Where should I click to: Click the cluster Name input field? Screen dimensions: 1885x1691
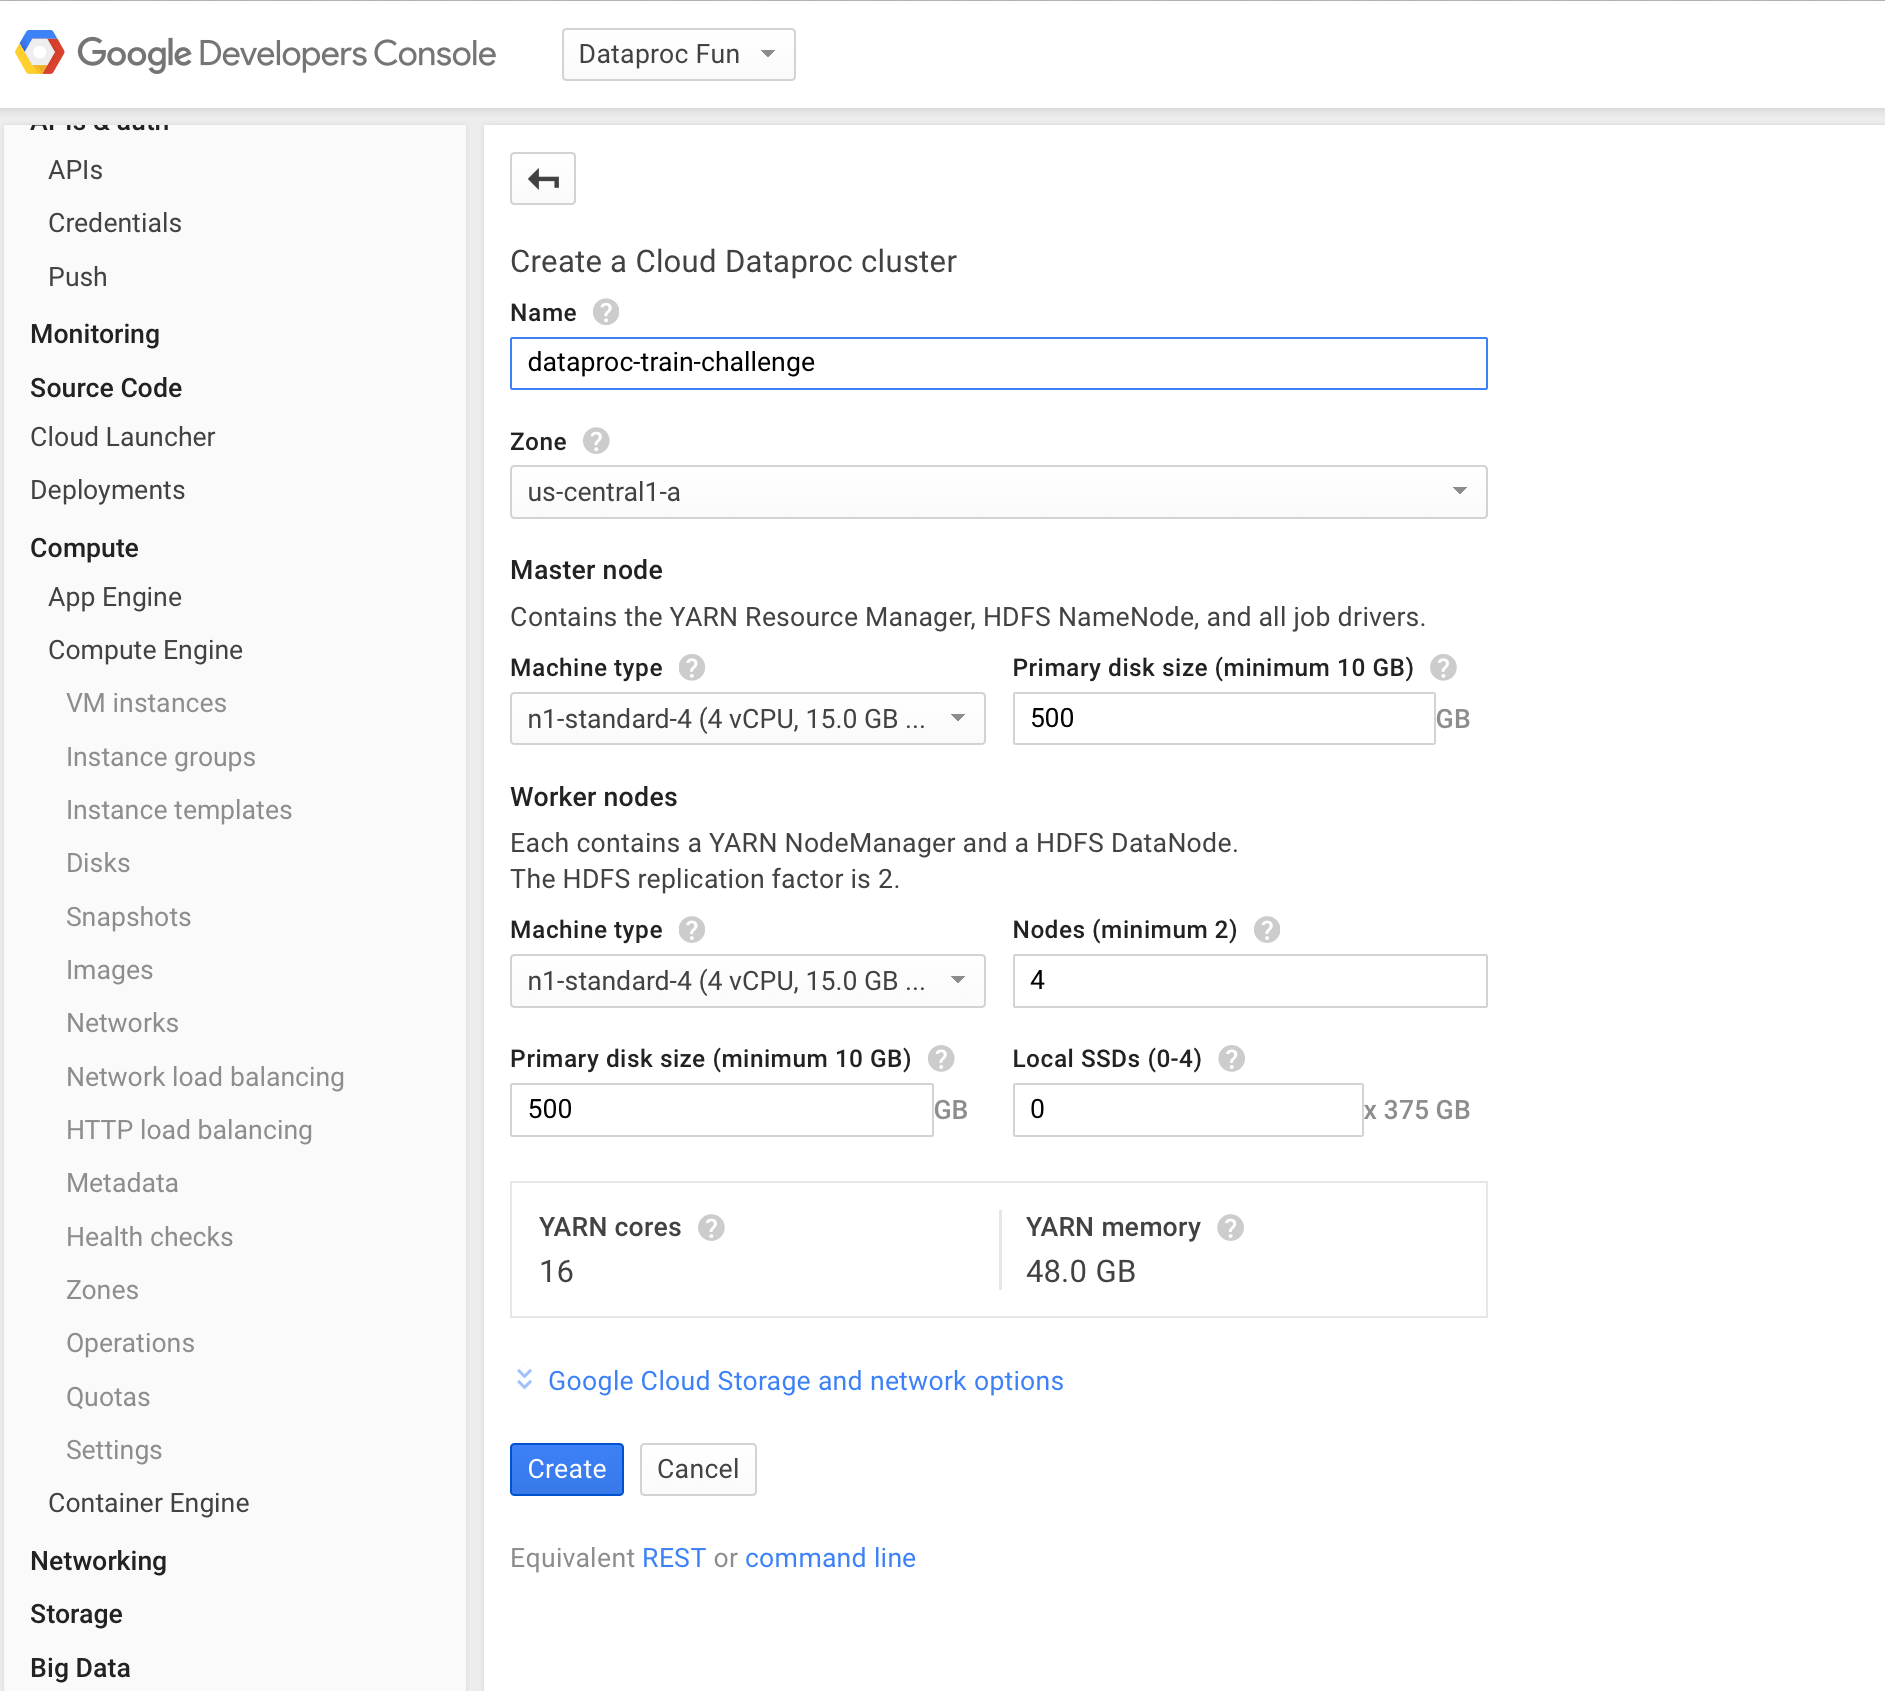point(998,363)
